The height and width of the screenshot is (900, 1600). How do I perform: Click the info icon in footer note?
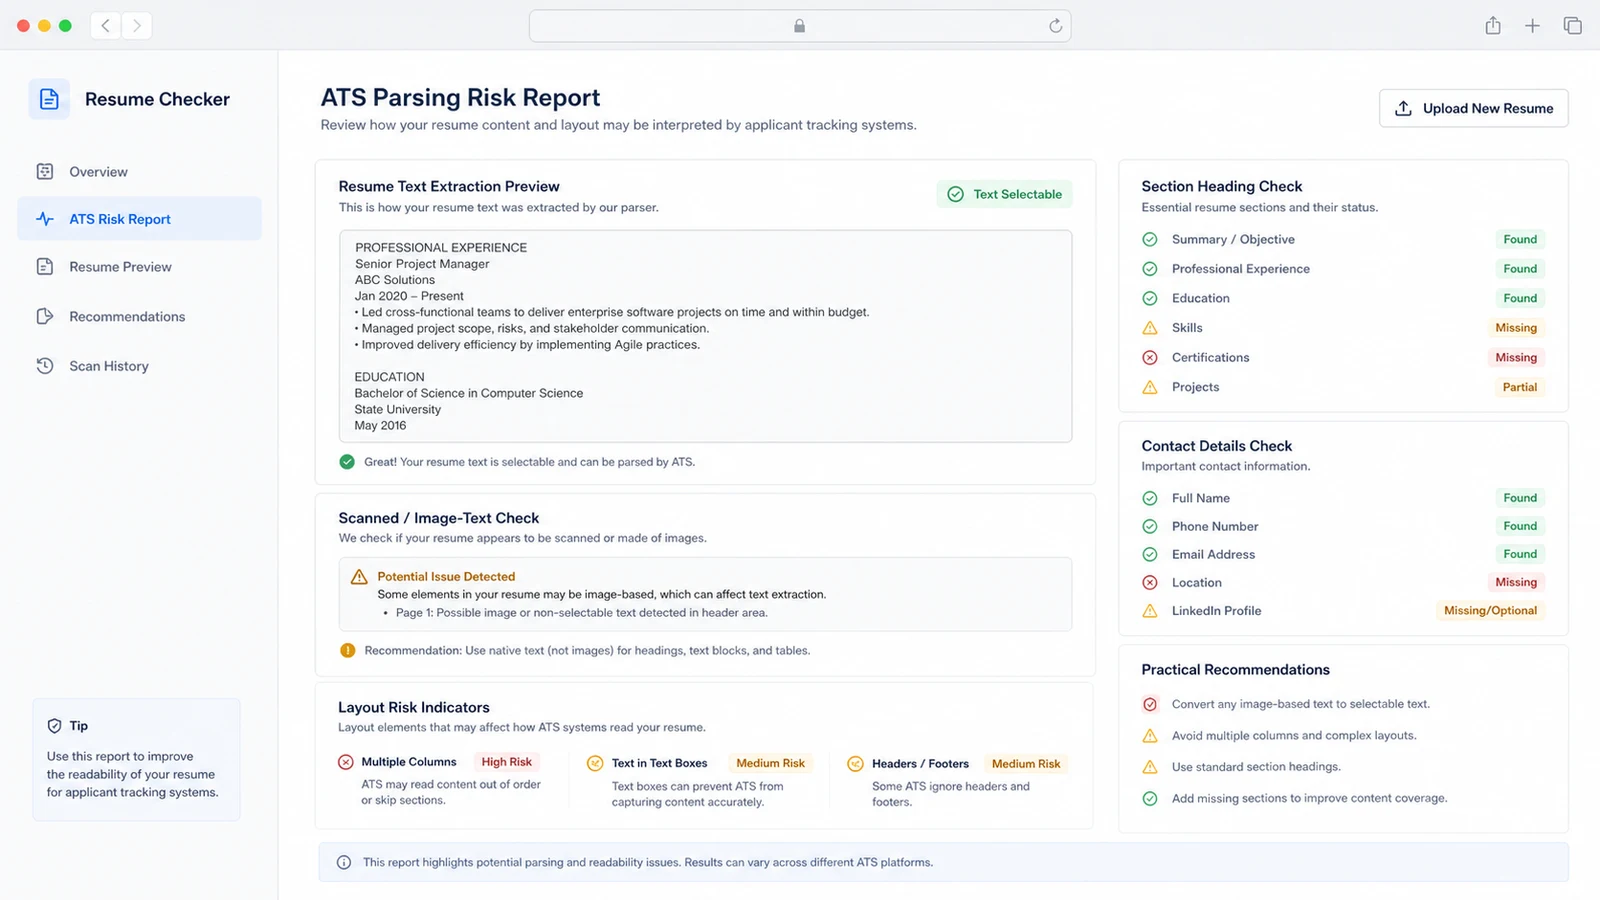[x=344, y=862]
